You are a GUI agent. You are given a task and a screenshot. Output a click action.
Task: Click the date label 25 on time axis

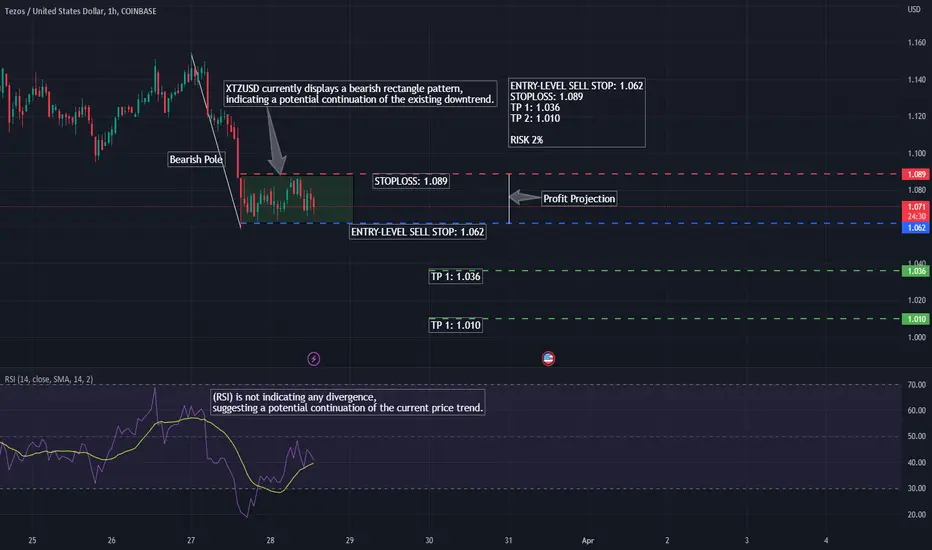(32, 540)
